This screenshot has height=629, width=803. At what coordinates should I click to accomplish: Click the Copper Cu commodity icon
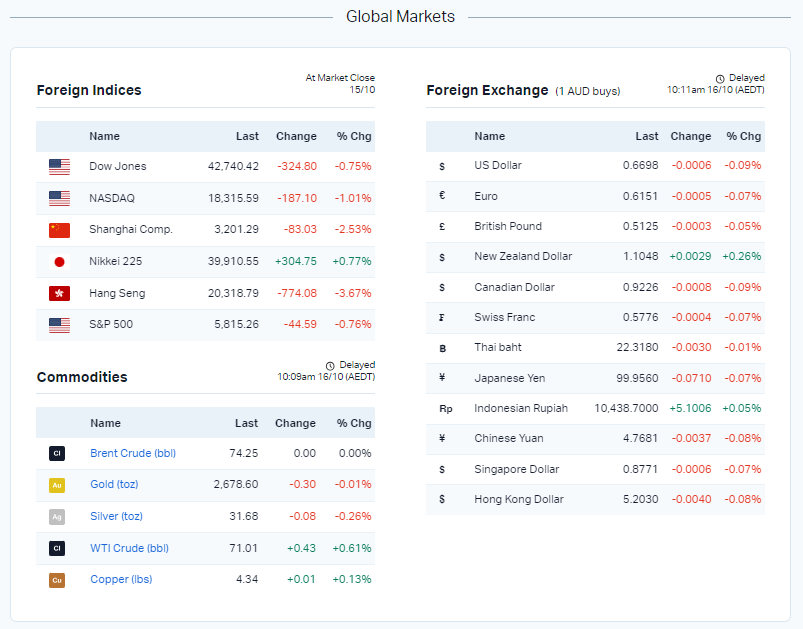(57, 580)
